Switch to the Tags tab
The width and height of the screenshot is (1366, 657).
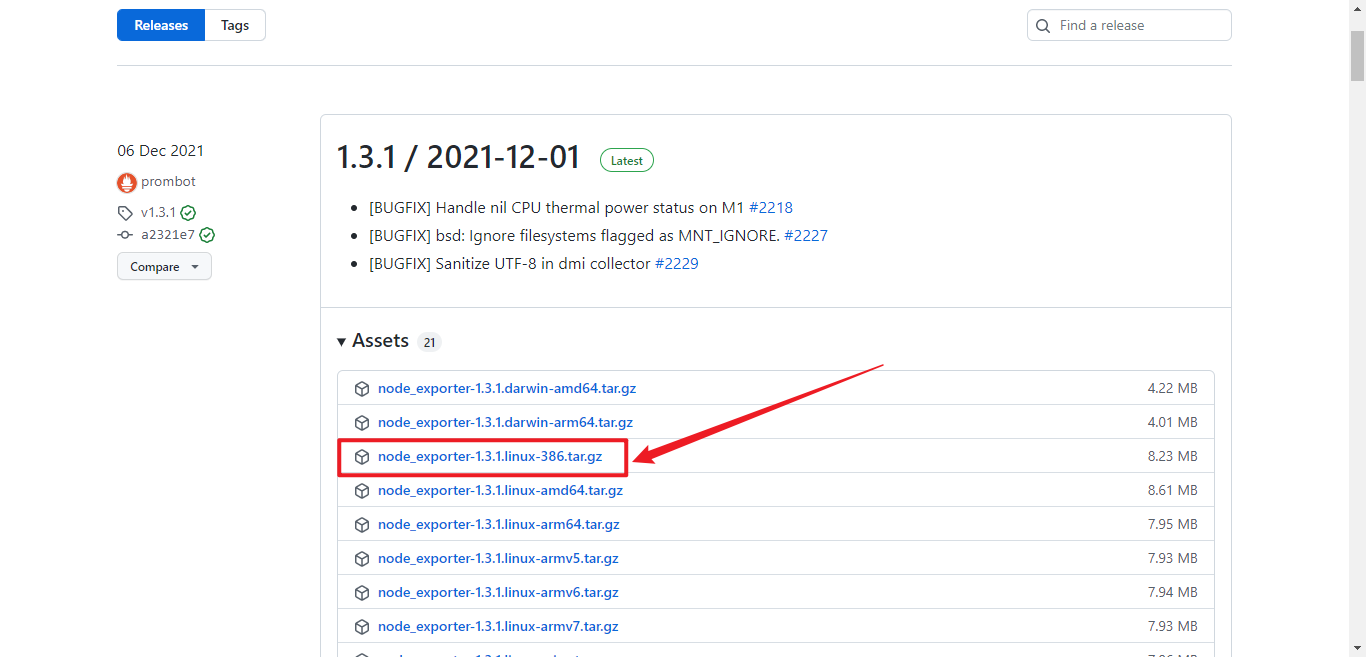pyautogui.click(x=235, y=25)
